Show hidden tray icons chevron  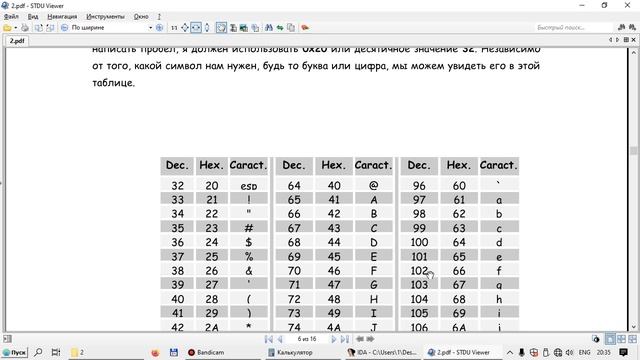tap(510, 352)
